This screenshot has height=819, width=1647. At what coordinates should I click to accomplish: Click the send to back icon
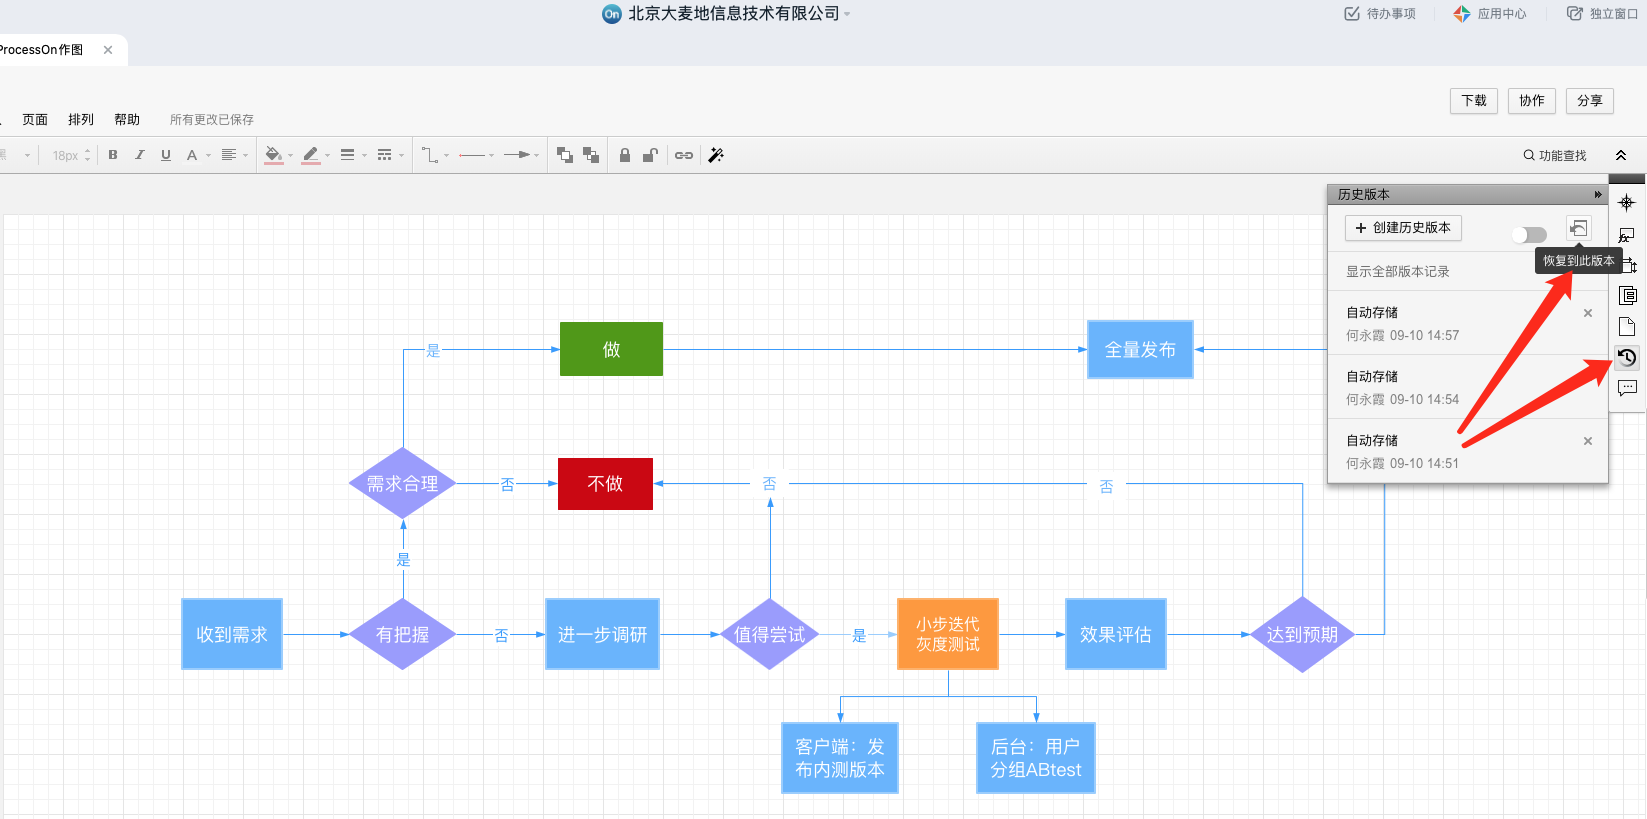tap(591, 155)
